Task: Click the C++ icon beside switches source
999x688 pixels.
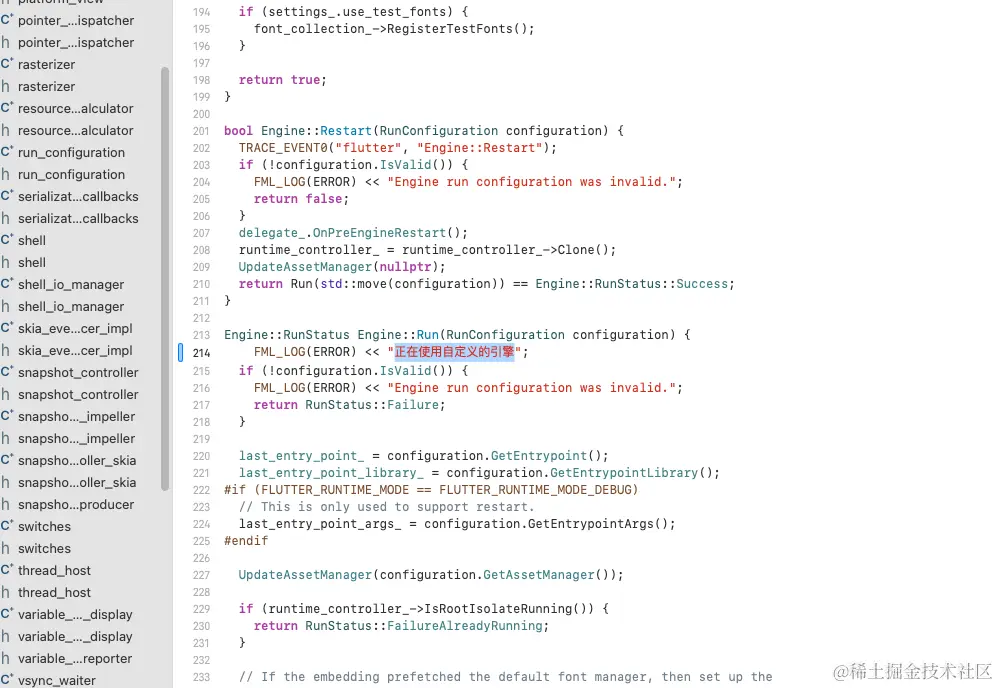Action: [x=7, y=526]
